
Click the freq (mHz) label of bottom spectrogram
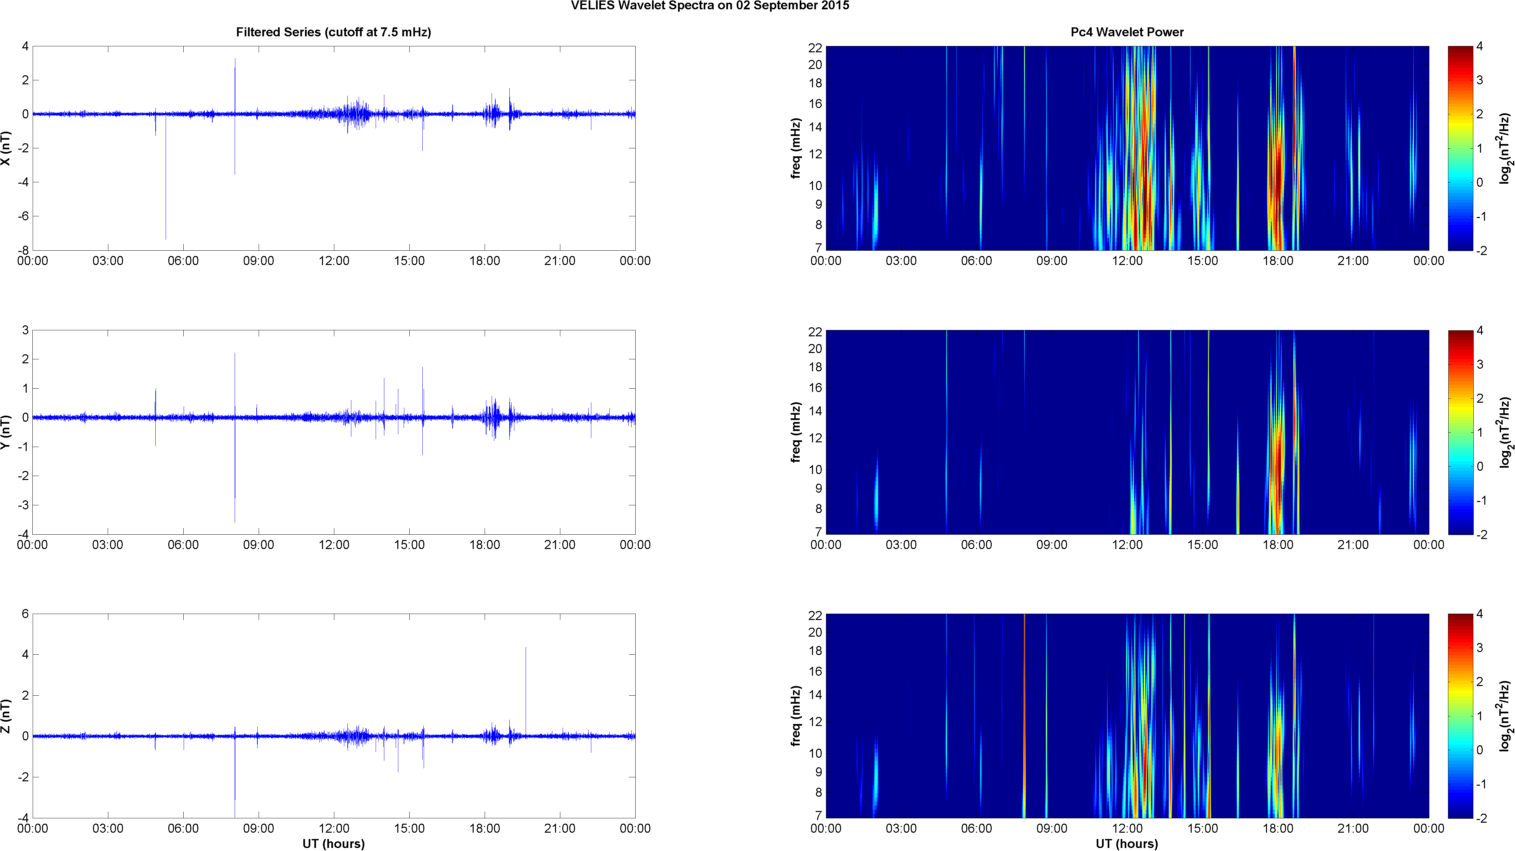pyautogui.click(x=796, y=716)
